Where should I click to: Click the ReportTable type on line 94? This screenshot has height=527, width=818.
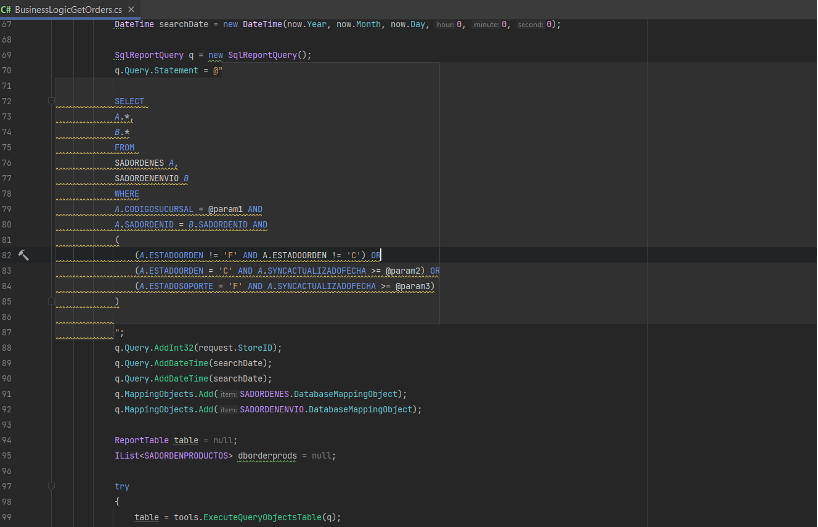(x=142, y=439)
